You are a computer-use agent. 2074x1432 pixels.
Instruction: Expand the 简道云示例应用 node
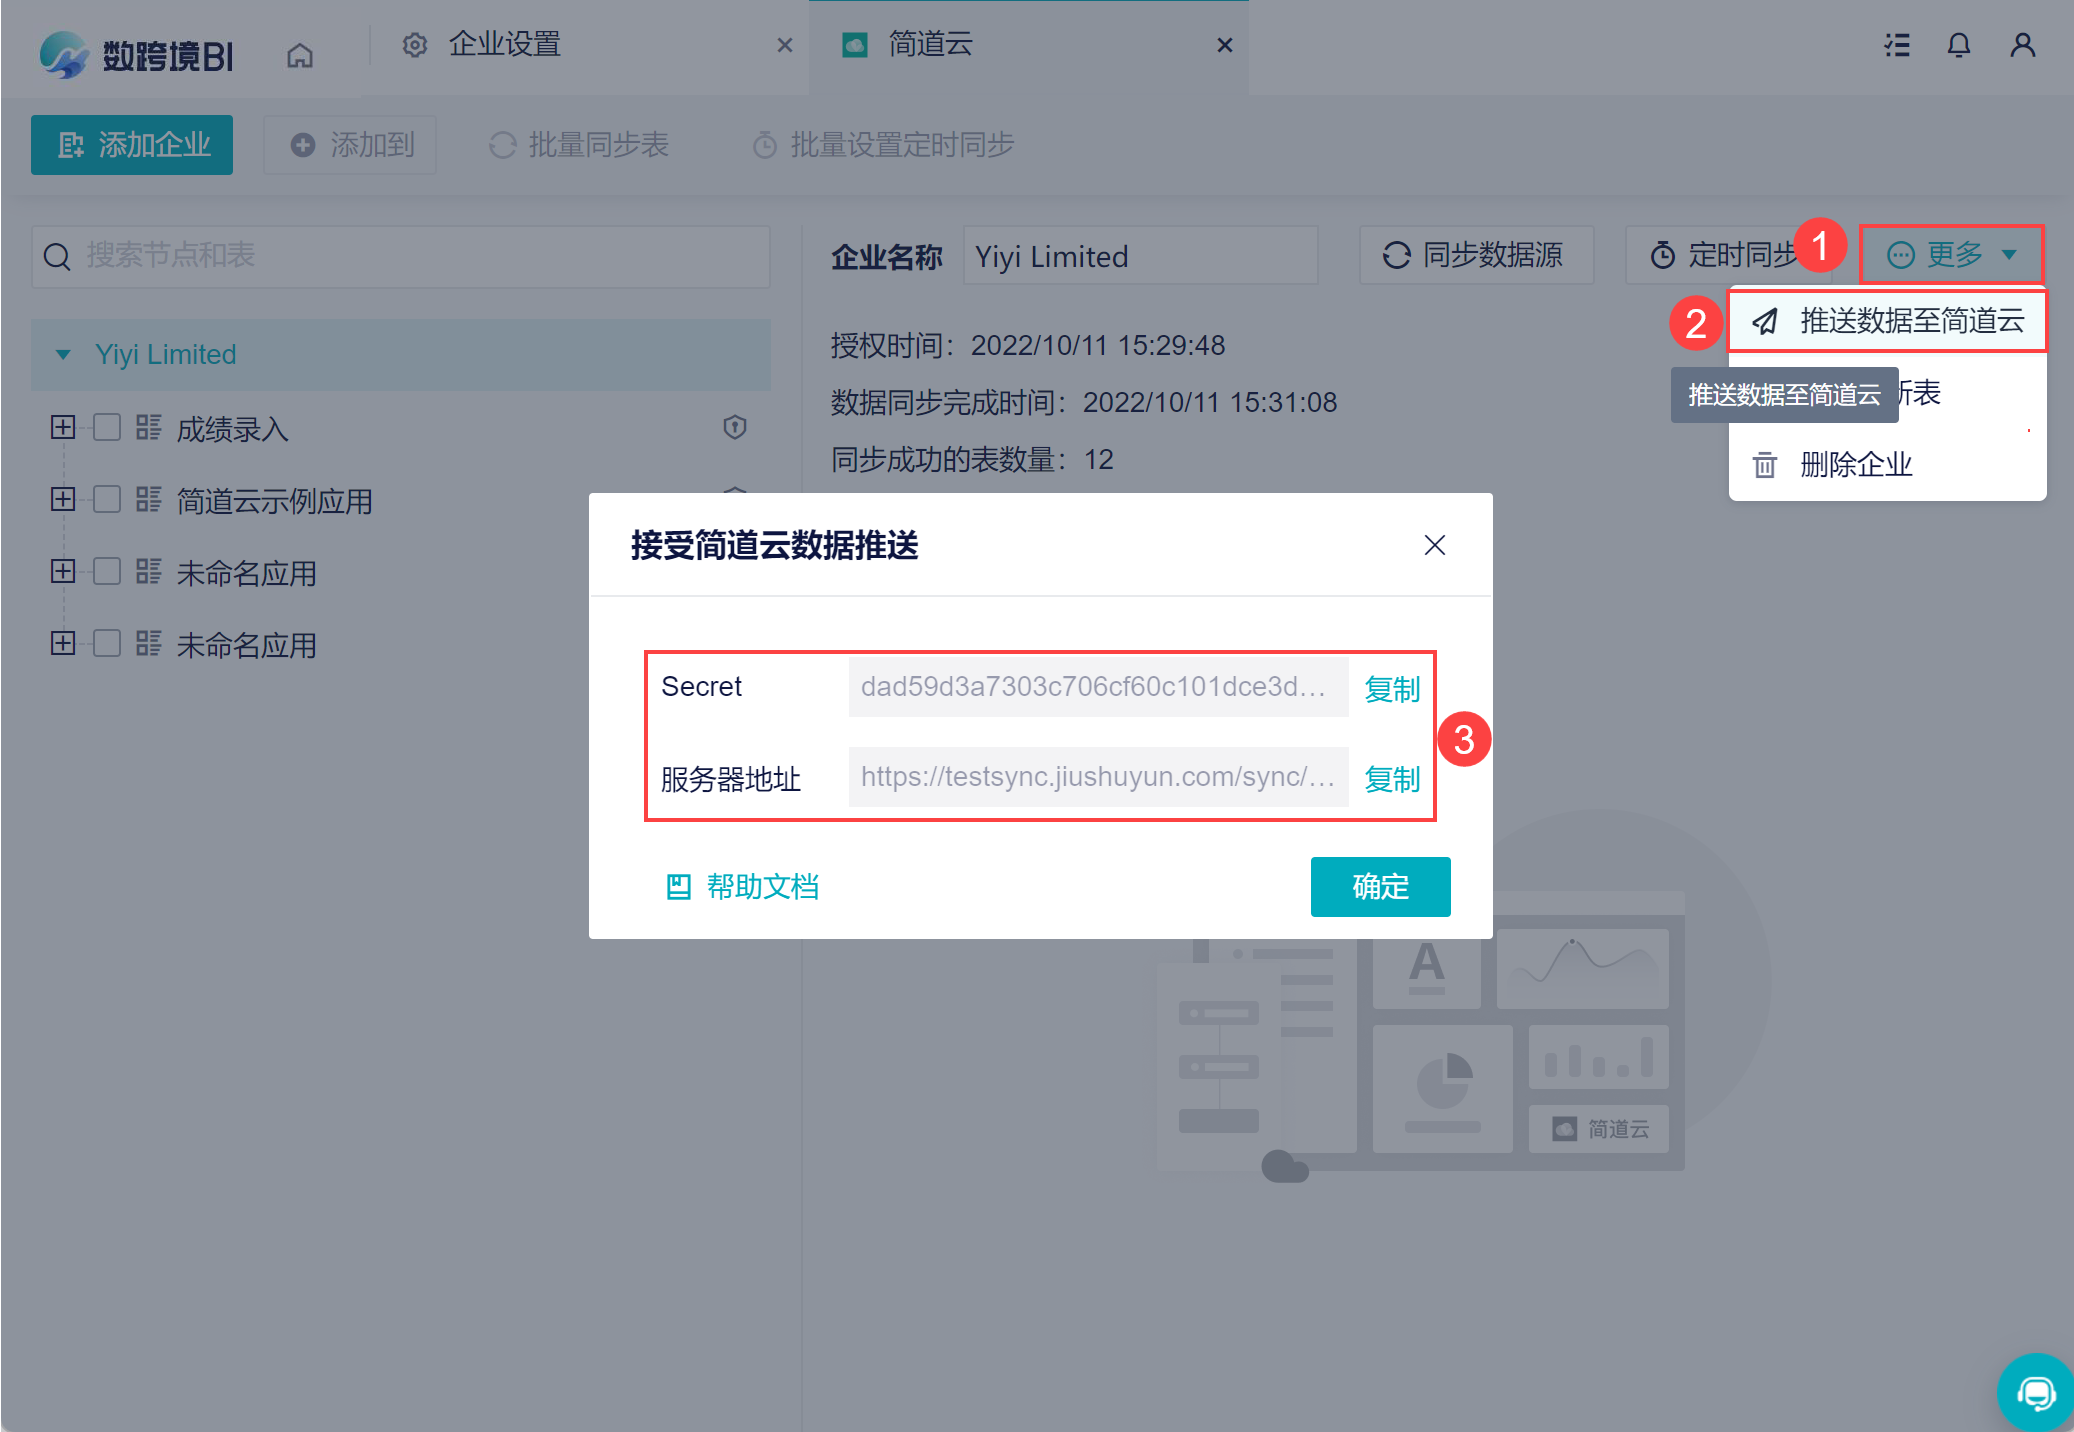63,499
